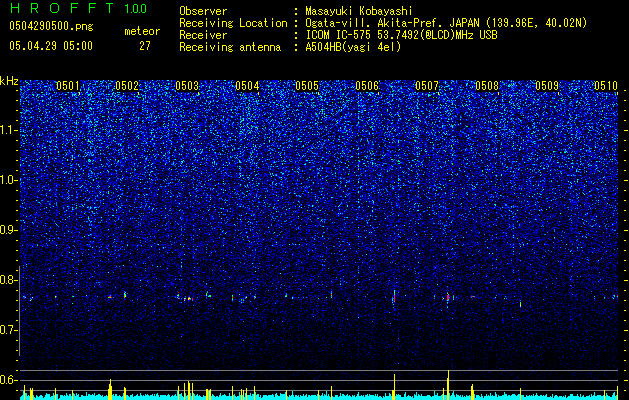Screen dimensions: 629x400
Task: Click the meteor echo streak just after 0506
Action: coord(394,298)
